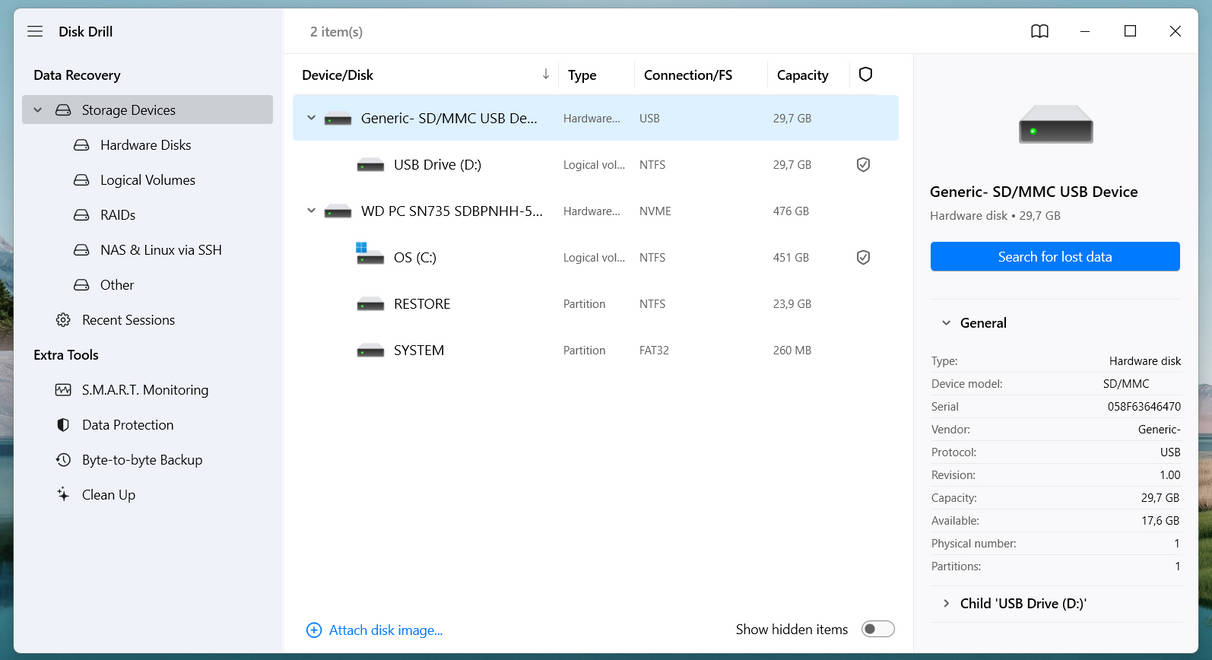This screenshot has height=660, width=1212.
Task: Click the Generic- SD/MMC drive icon in list
Action: 338,119
